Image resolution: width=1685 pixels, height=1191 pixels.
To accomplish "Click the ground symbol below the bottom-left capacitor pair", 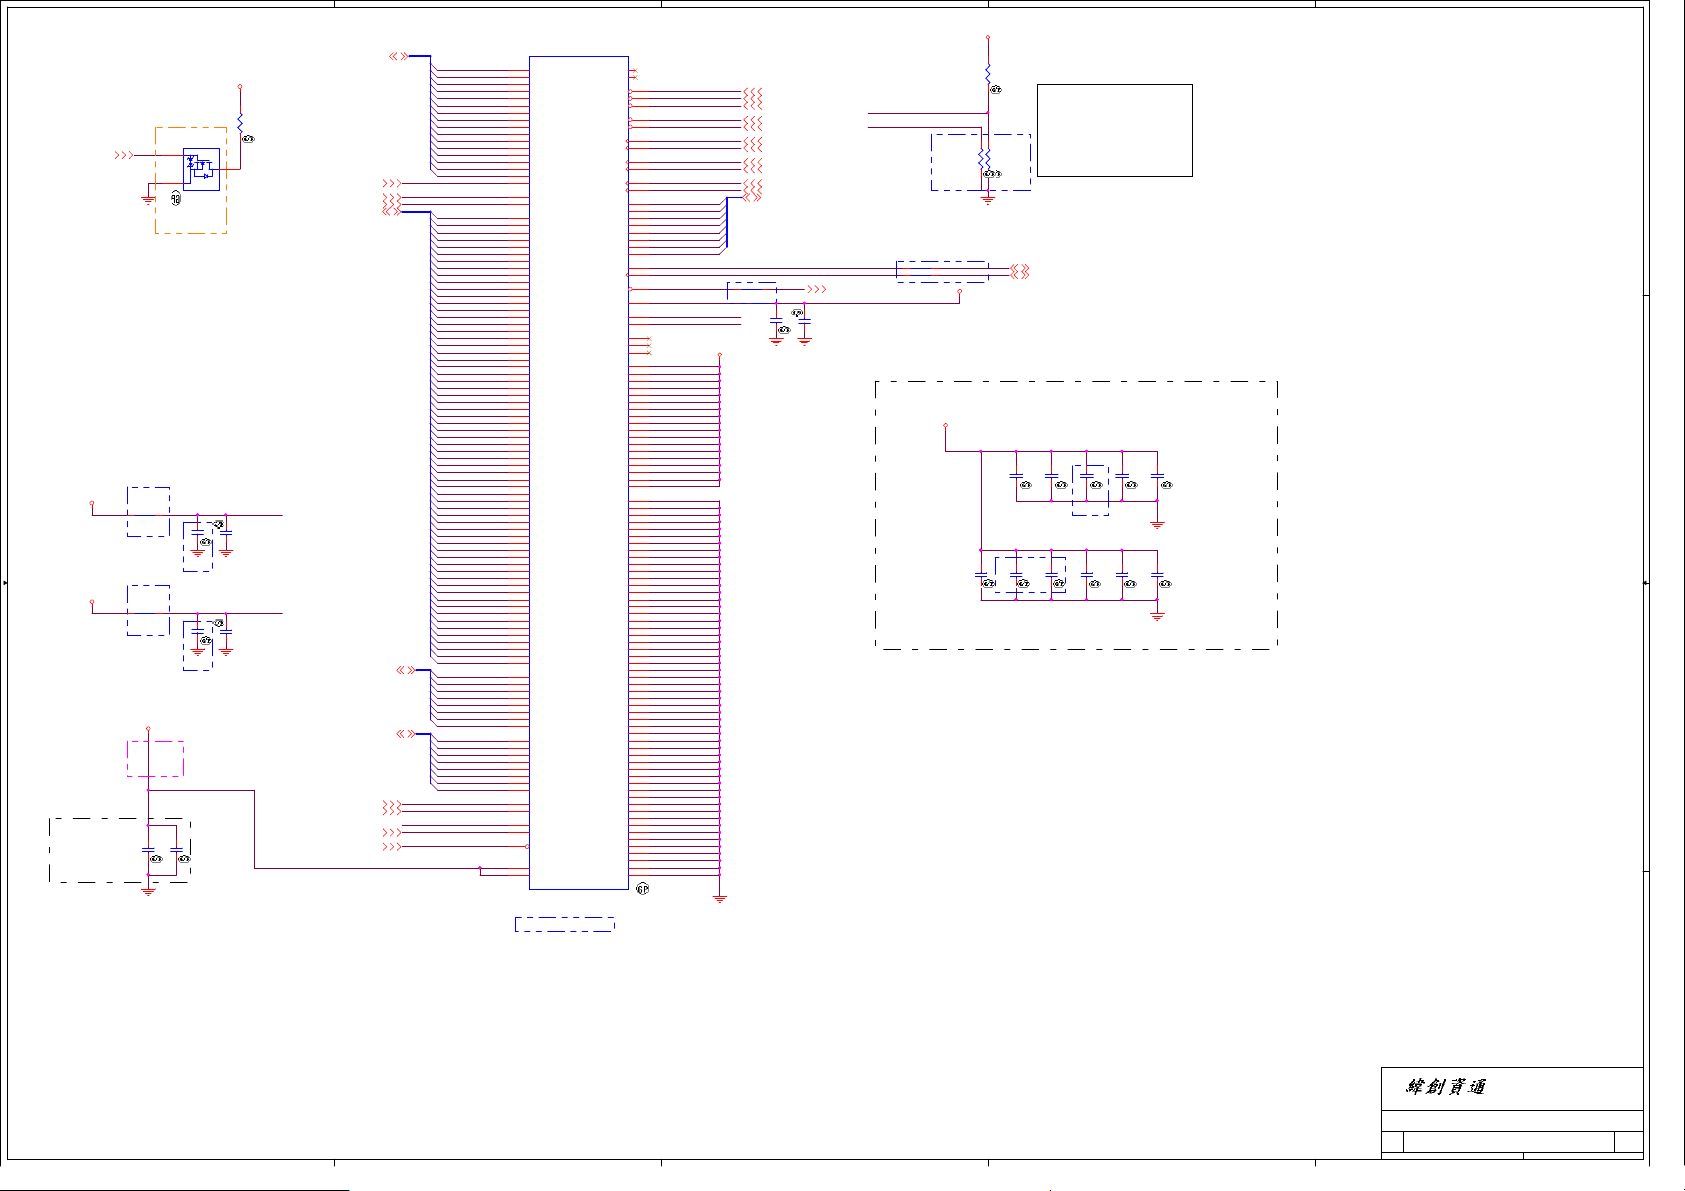I will [148, 890].
